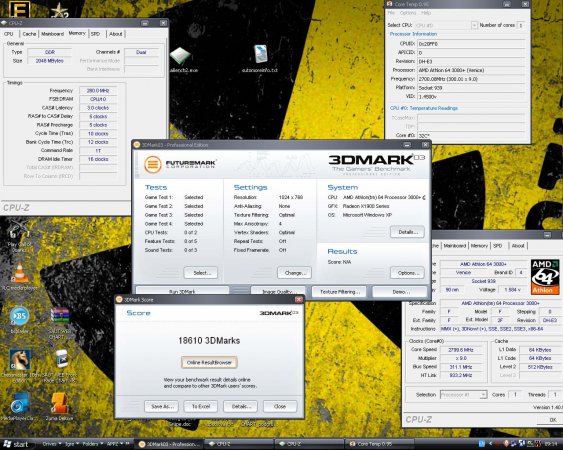The height and width of the screenshot is (450, 563).
Task: Click the Start button
Action: [16, 444]
